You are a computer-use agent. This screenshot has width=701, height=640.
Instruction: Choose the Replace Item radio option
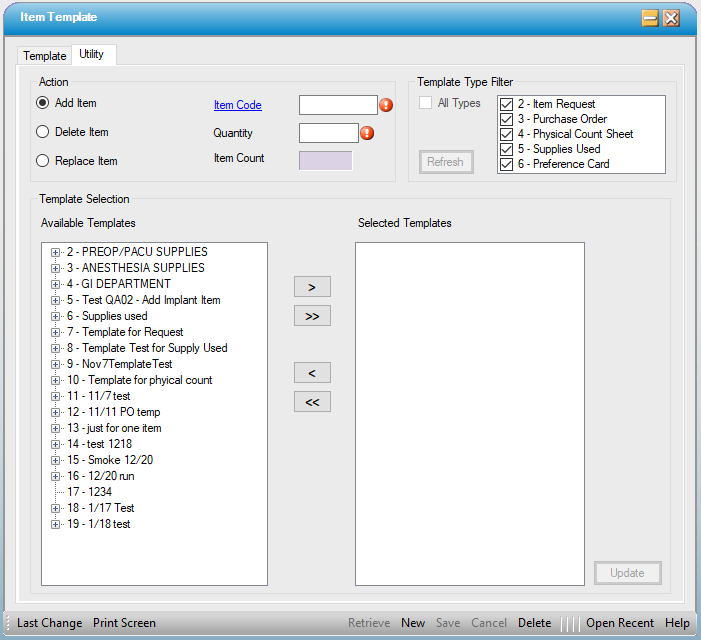tap(43, 161)
